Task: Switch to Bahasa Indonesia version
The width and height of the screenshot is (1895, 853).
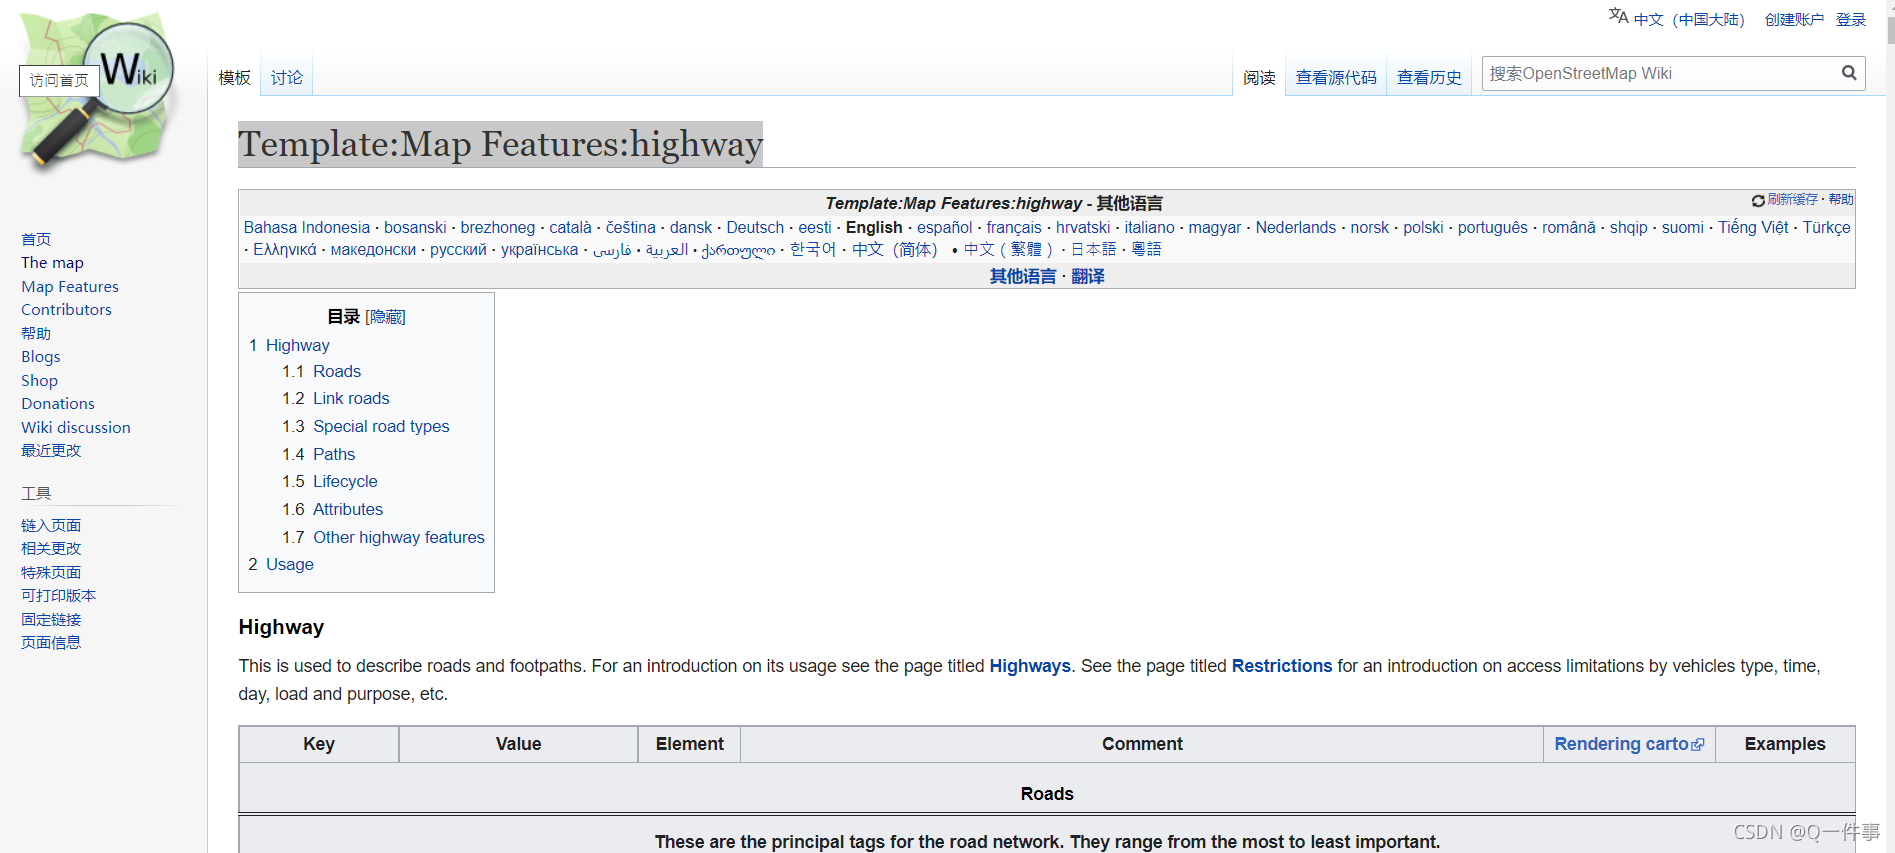Action: 306,227
